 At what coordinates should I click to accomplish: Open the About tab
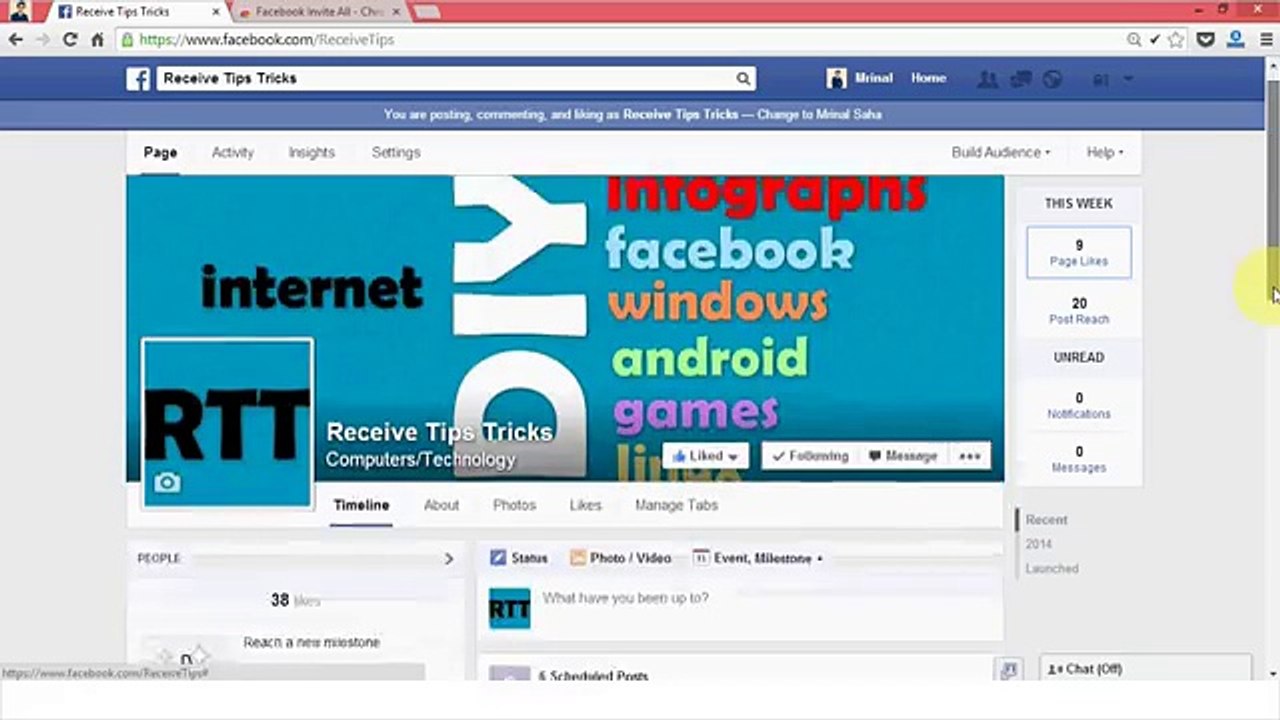coord(441,506)
